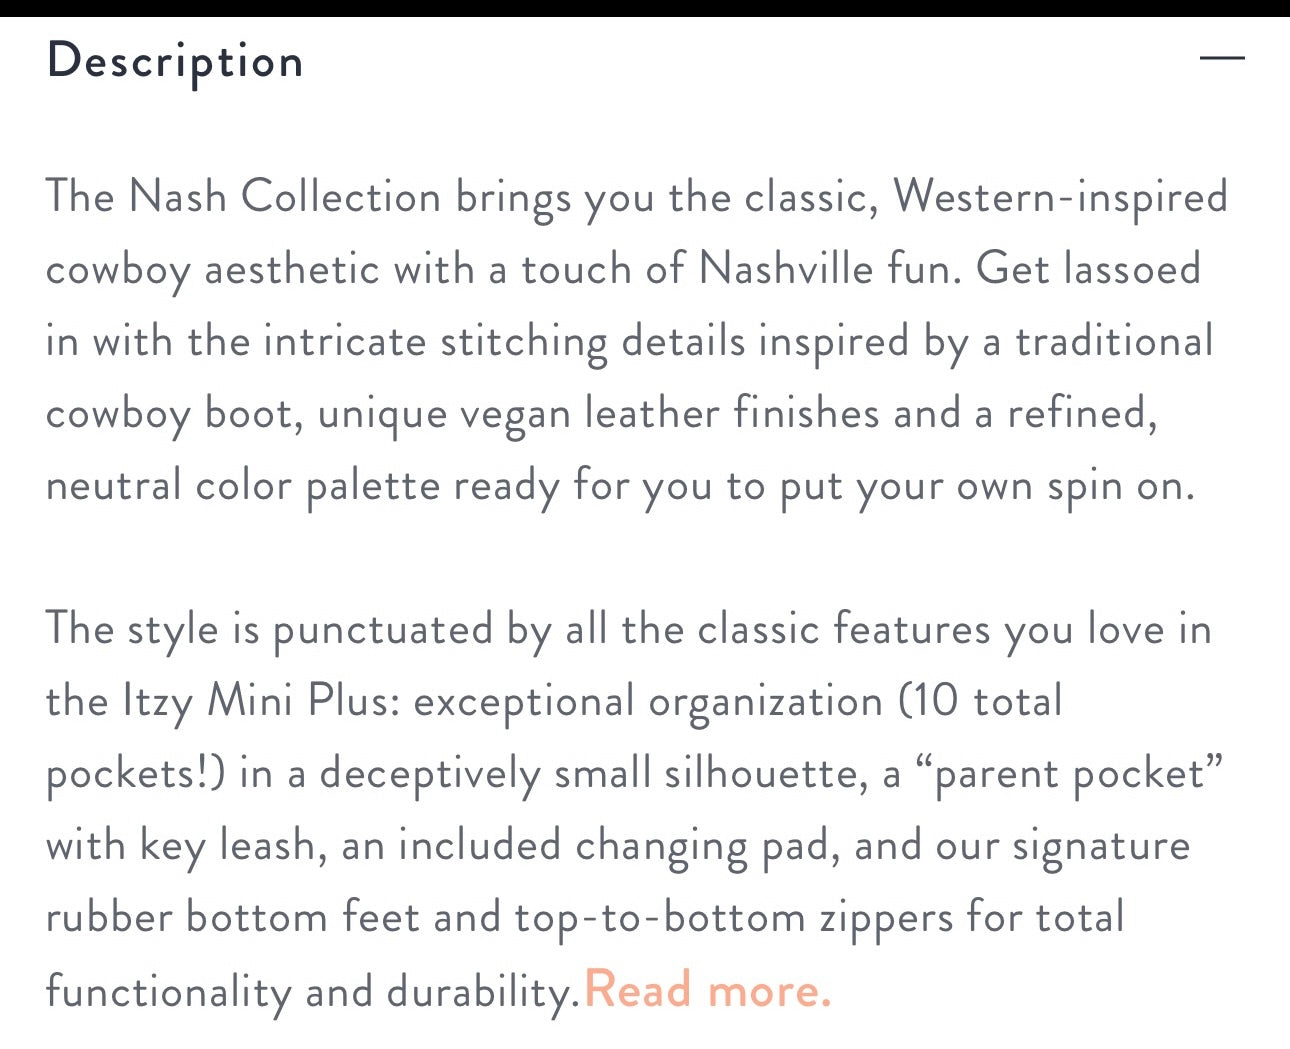Click the phrase 'Get lassoed'
Viewport: 1290px width, 1049px height.
[1089, 269]
